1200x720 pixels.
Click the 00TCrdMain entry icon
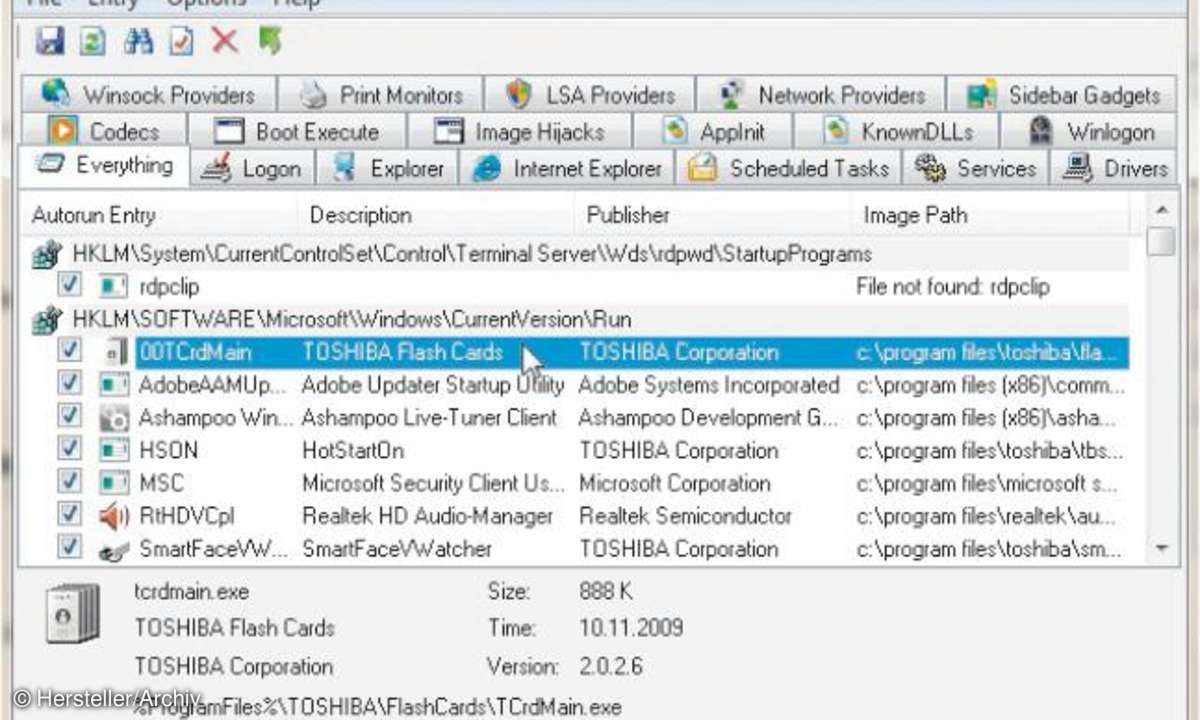tap(113, 352)
